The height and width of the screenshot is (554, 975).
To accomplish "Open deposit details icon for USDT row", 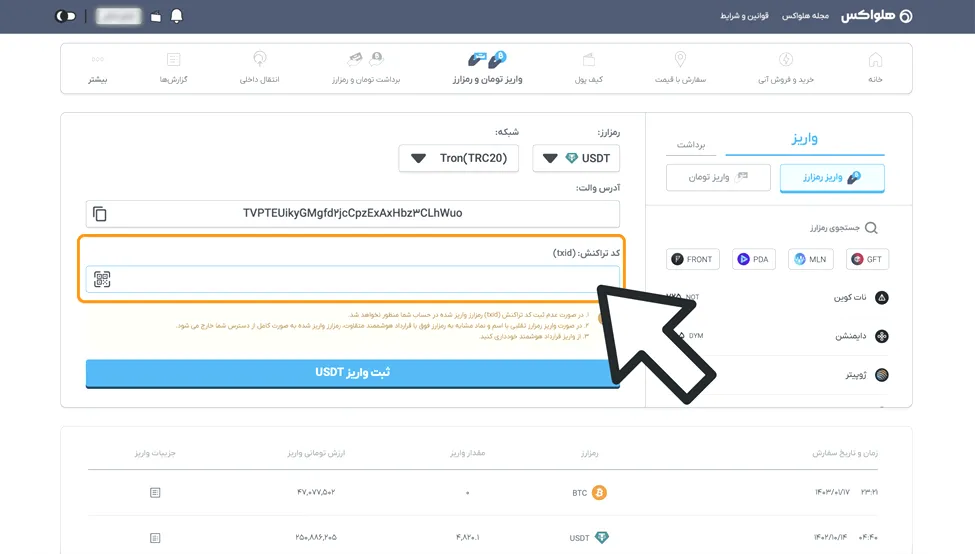I will click(x=155, y=538).
